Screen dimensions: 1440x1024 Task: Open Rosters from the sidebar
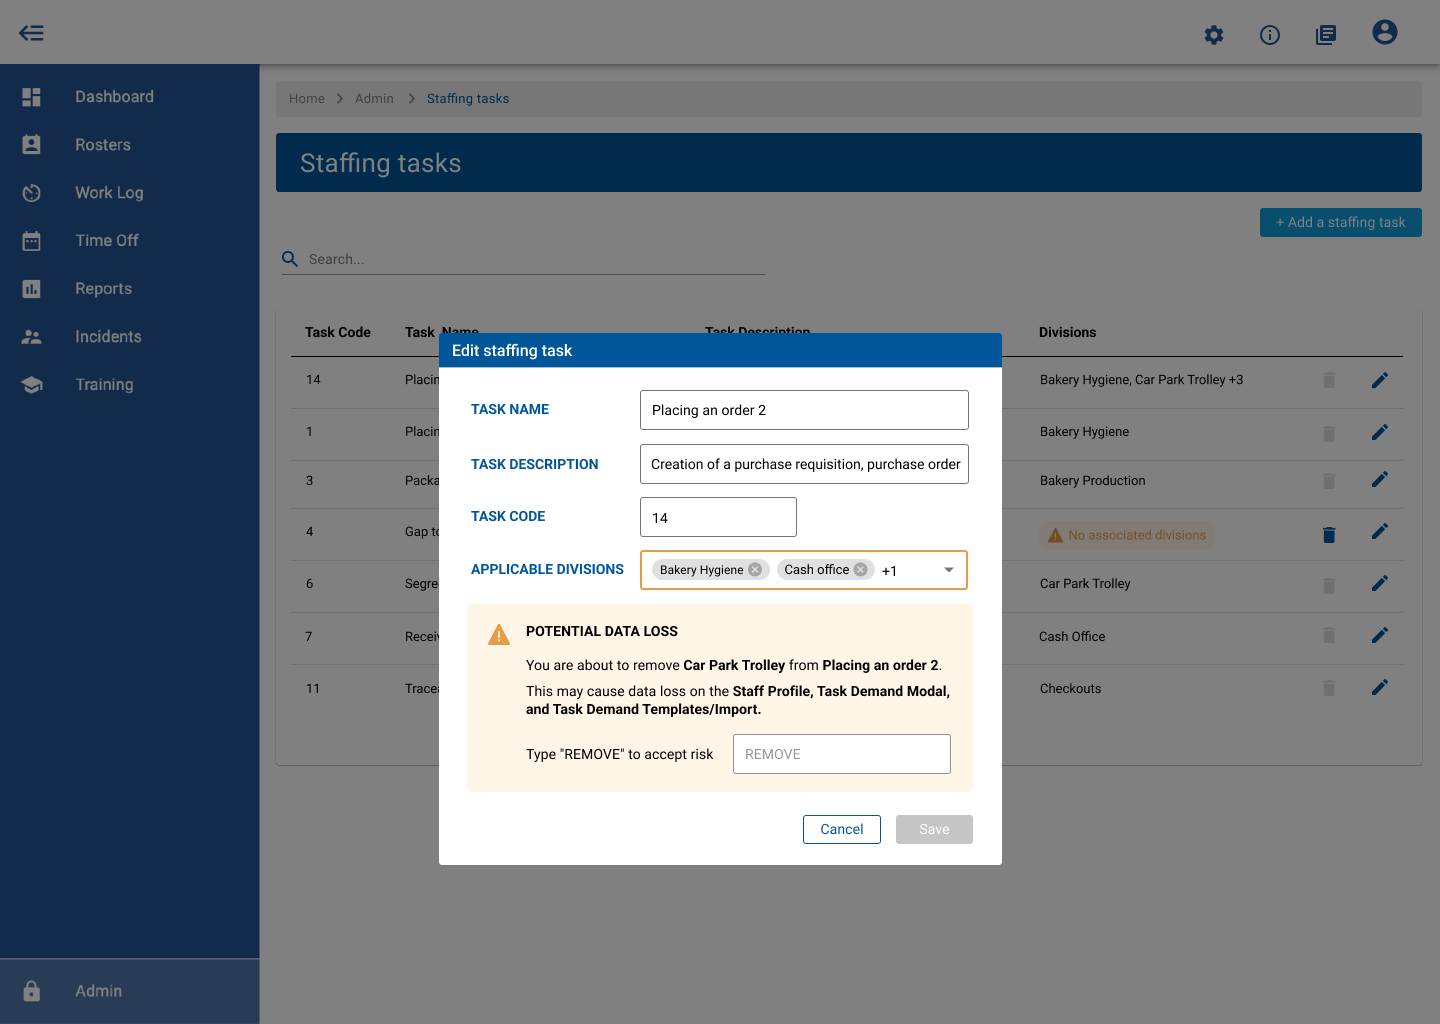pos(102,145)
